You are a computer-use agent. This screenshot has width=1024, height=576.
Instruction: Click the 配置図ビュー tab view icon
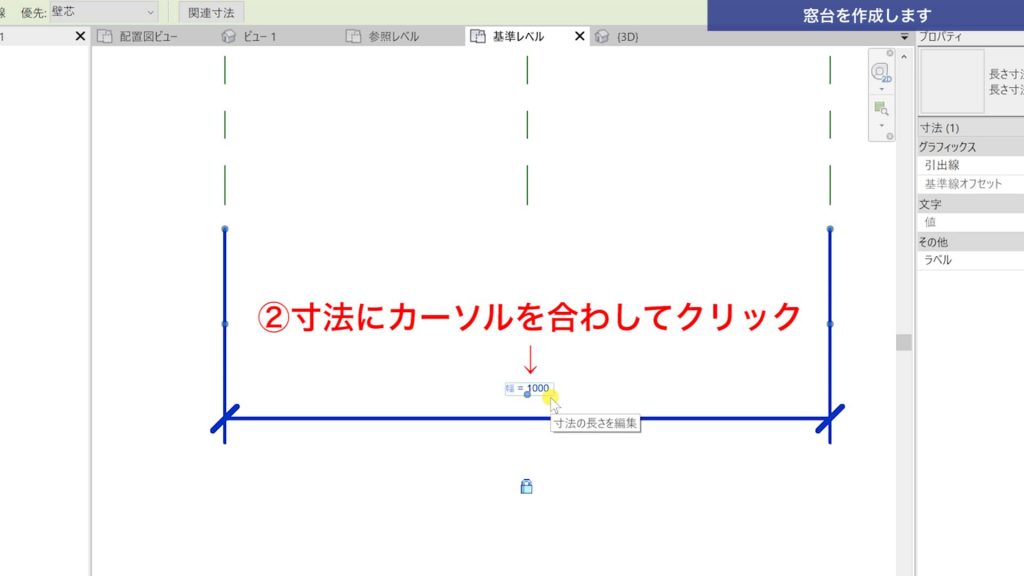[105, 36]
